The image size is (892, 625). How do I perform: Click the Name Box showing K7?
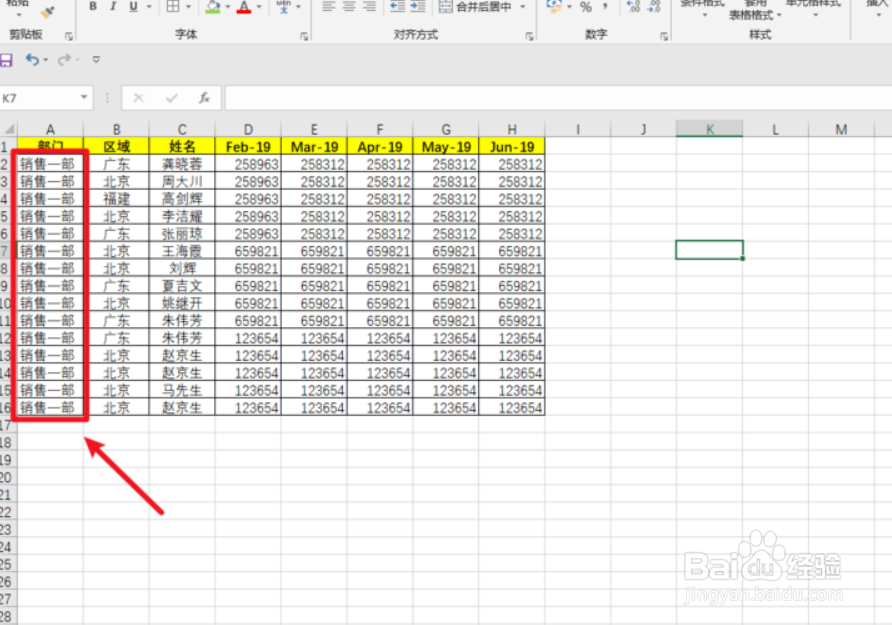(39, 98)
